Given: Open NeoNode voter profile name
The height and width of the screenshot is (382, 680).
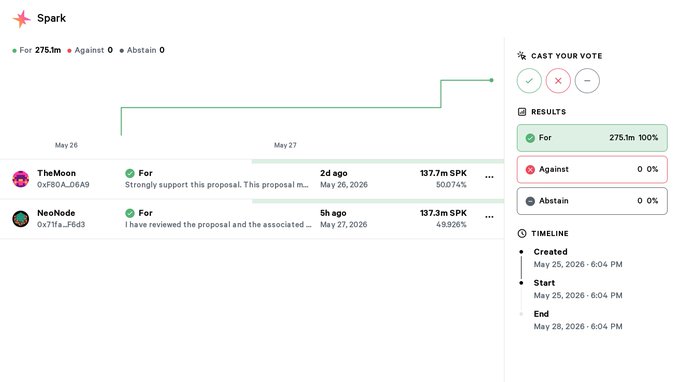Looking at the screenshot, I should (x=56, y=213).
